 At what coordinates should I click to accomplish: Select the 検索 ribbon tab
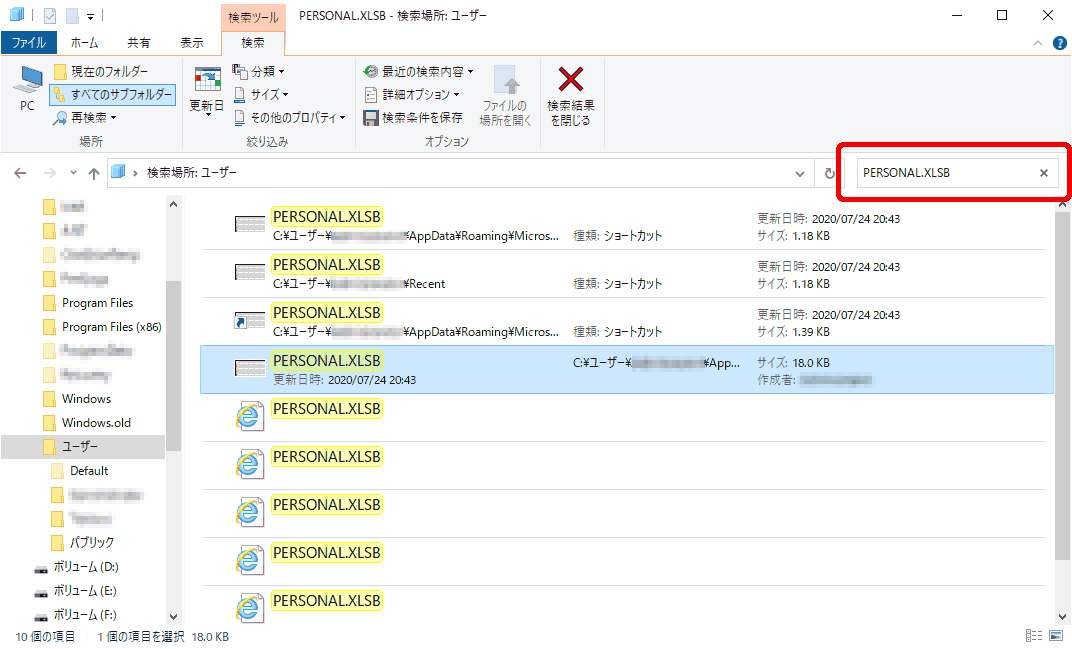[253, 42]
